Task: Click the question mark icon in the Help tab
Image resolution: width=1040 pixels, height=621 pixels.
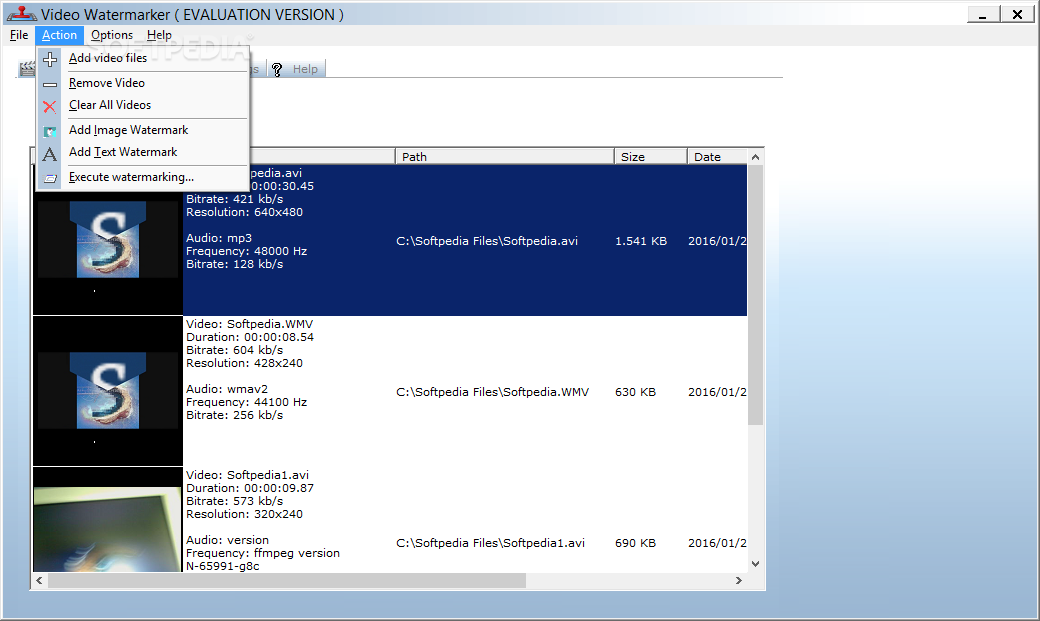Action: (277, 70)
